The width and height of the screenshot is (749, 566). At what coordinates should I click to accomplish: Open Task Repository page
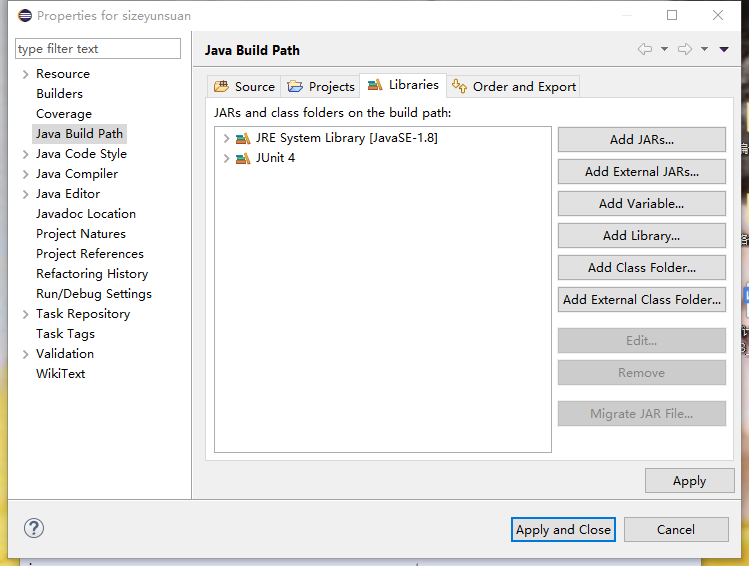(x=83, y=314)
